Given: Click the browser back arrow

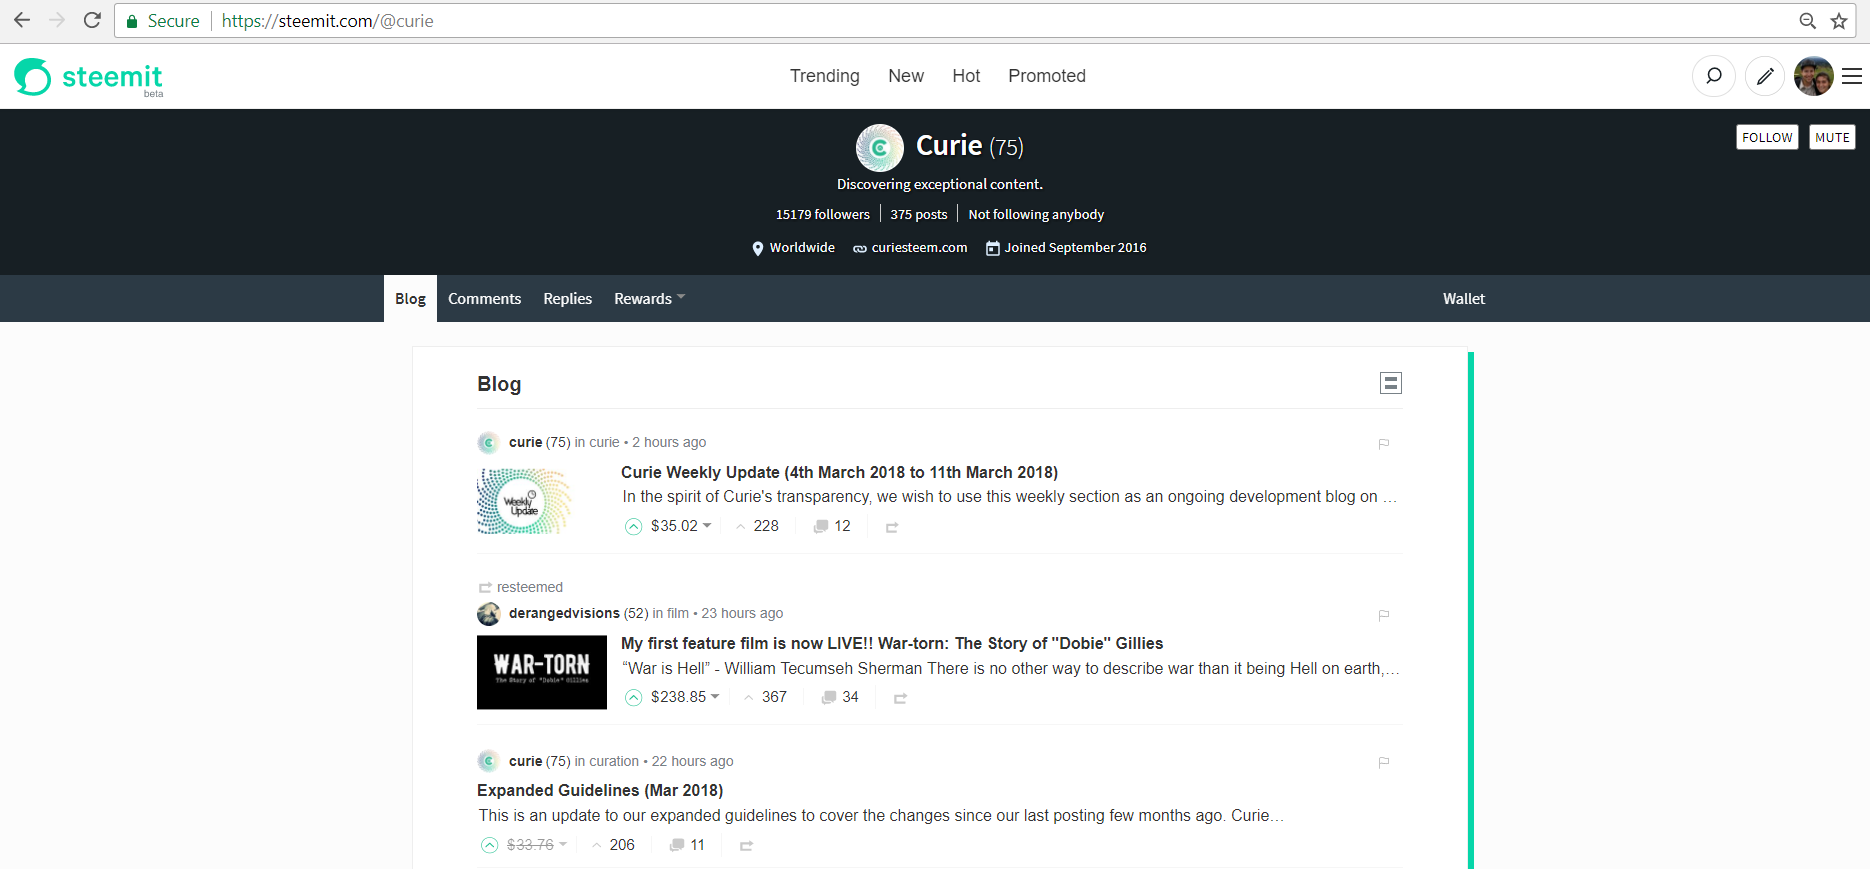Looking at the screenshot, I should pyautogui.click(x=22, y=20).
